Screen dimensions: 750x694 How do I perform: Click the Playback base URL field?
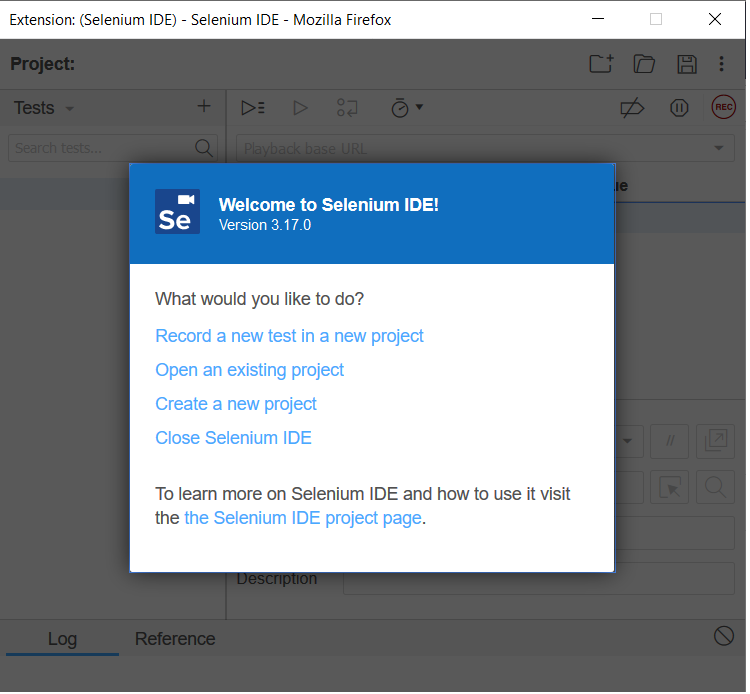point(485,148)
